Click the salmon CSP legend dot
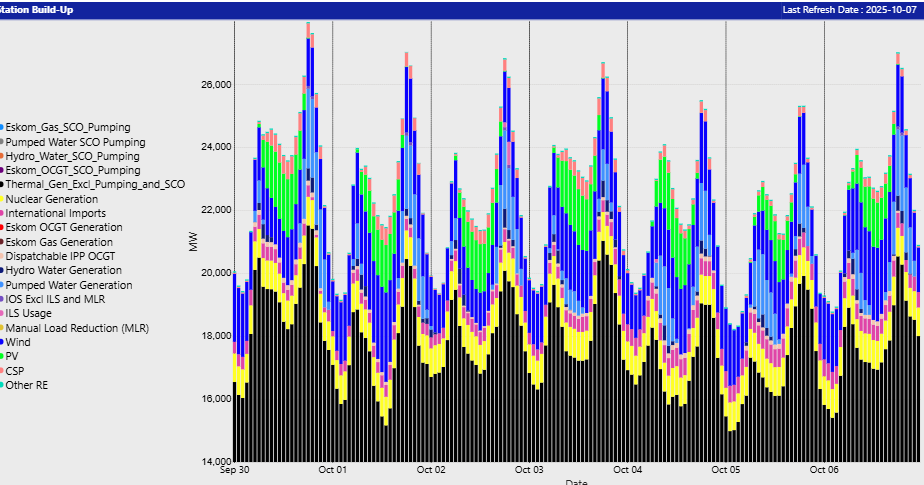924x485 pixels. [x=2, y=369]
